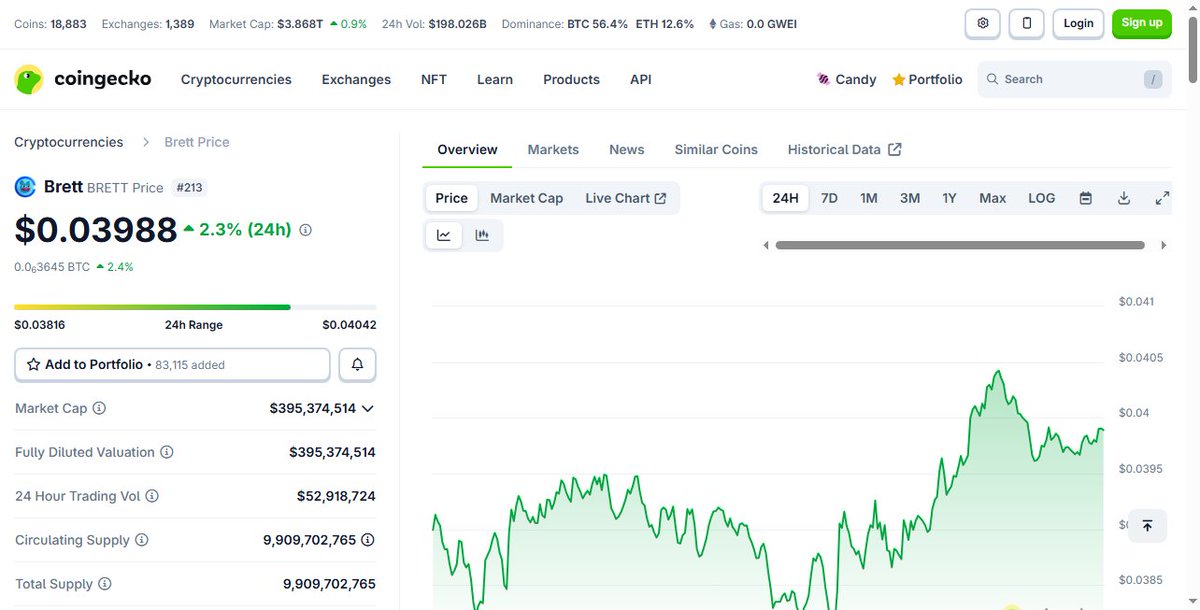Viewport: 1200px width, 610px height.
Task: Expand the Market Cap chevron
Action: coord(368,408)
